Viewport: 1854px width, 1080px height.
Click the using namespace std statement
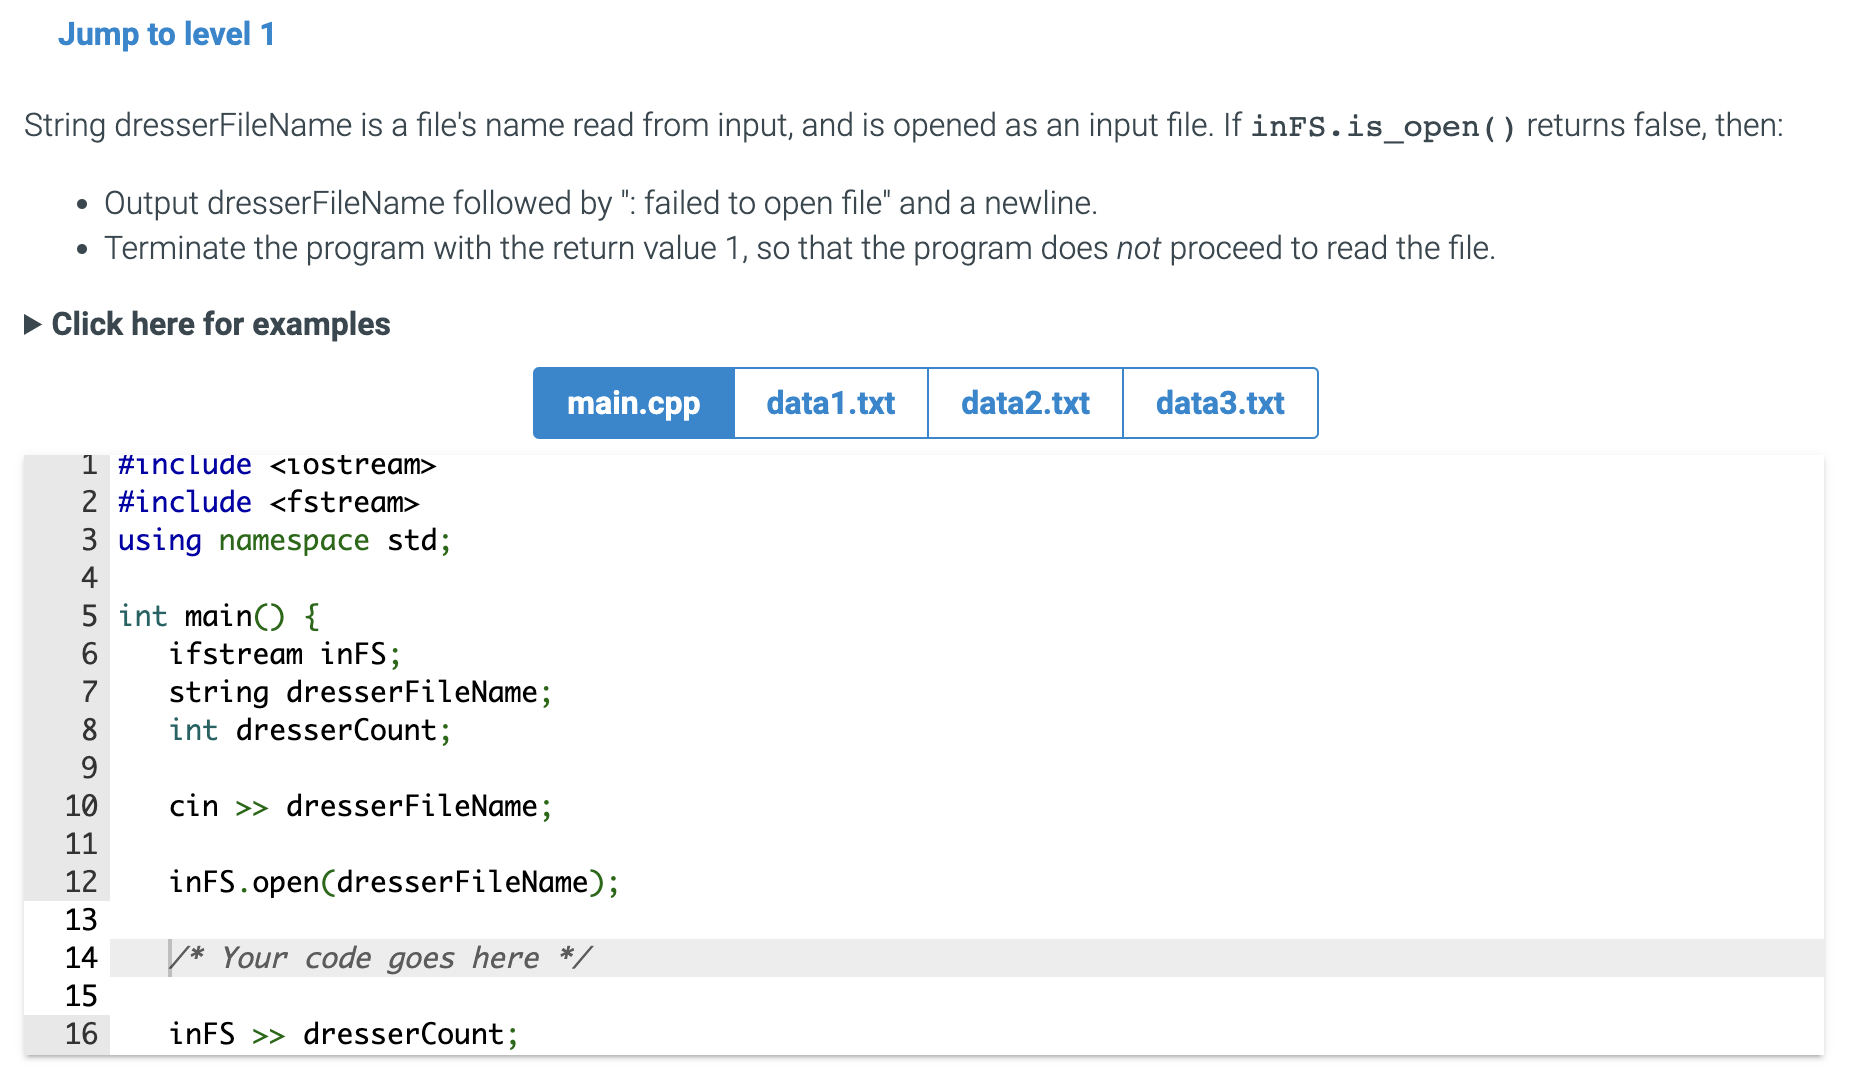click(x=283, y=540)
